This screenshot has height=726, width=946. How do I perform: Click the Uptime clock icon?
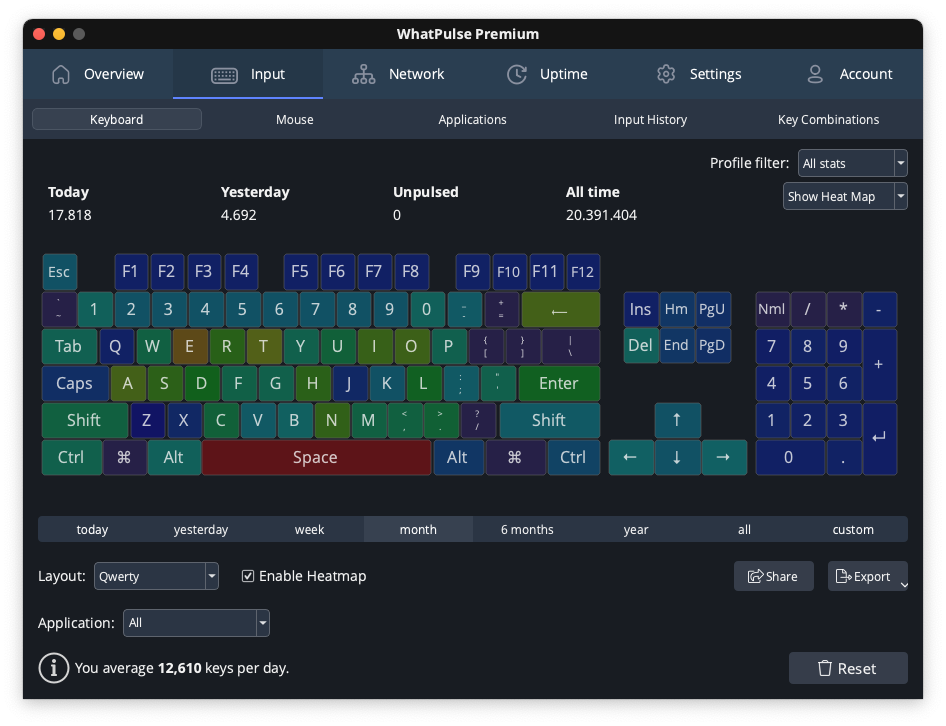(x=517, y=74)
